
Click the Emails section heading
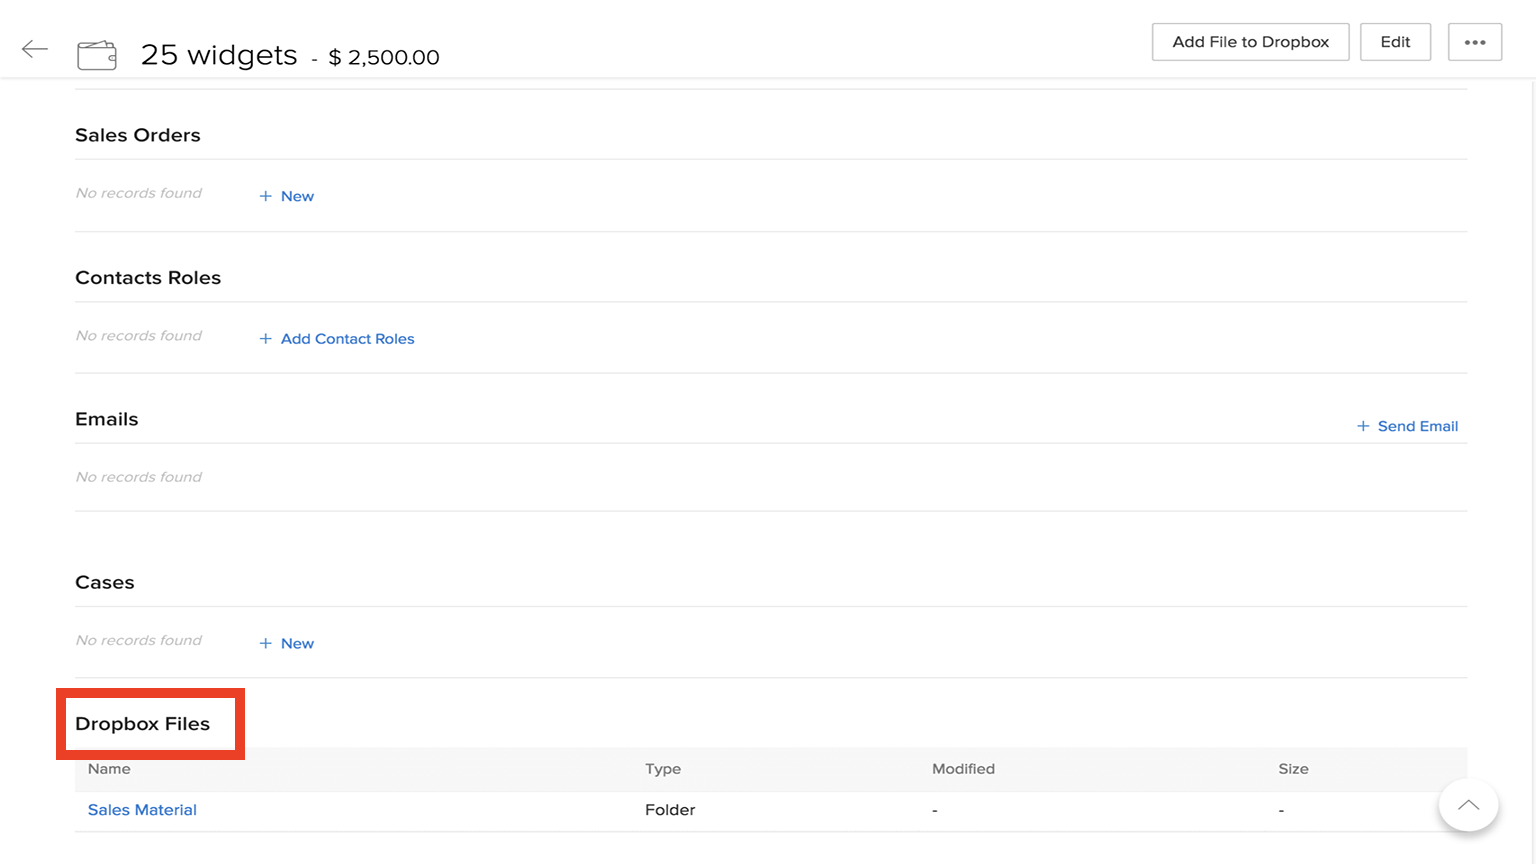coord(107,419)
